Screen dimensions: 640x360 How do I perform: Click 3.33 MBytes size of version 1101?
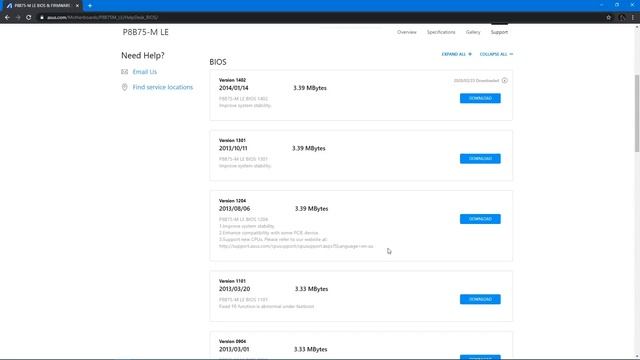coord(311,289)
